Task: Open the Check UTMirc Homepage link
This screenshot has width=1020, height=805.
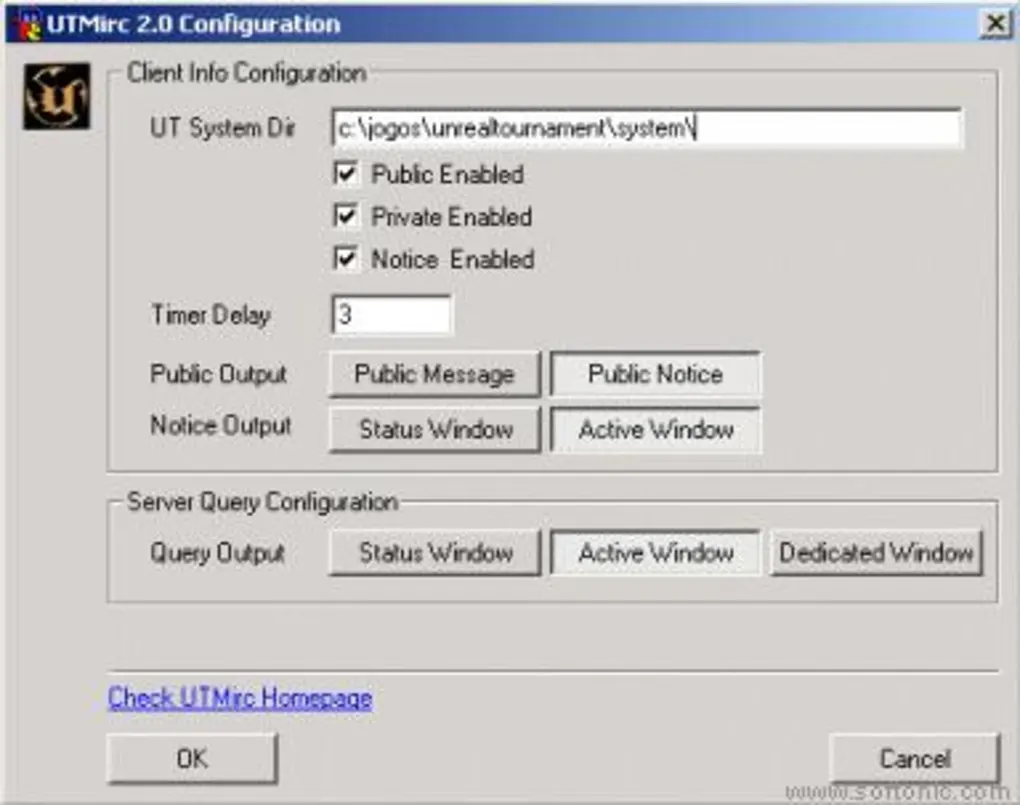Action: click(x=240, y=698)
